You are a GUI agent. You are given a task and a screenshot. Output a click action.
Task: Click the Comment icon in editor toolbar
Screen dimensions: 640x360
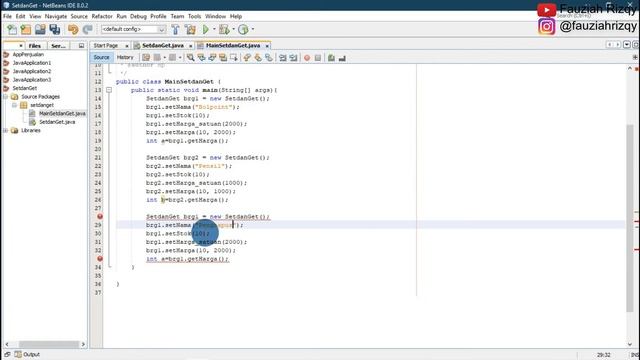tap(331, 58)
